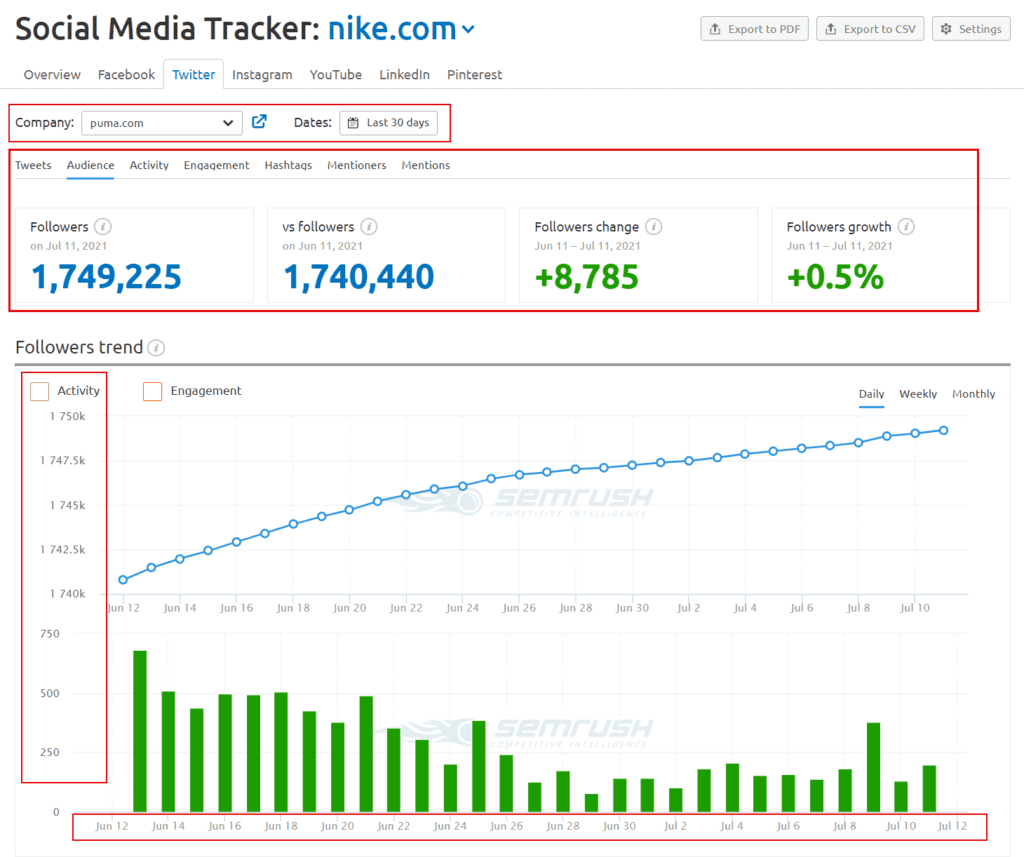
Task: Click the Export to CSV button
Action: [870, 29]
